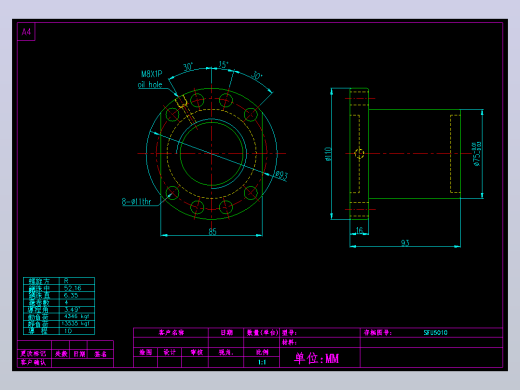Screen dimensions: 520x390
Task: Click the 'ø93' diameter dimension
Action: tap(281, 175)
